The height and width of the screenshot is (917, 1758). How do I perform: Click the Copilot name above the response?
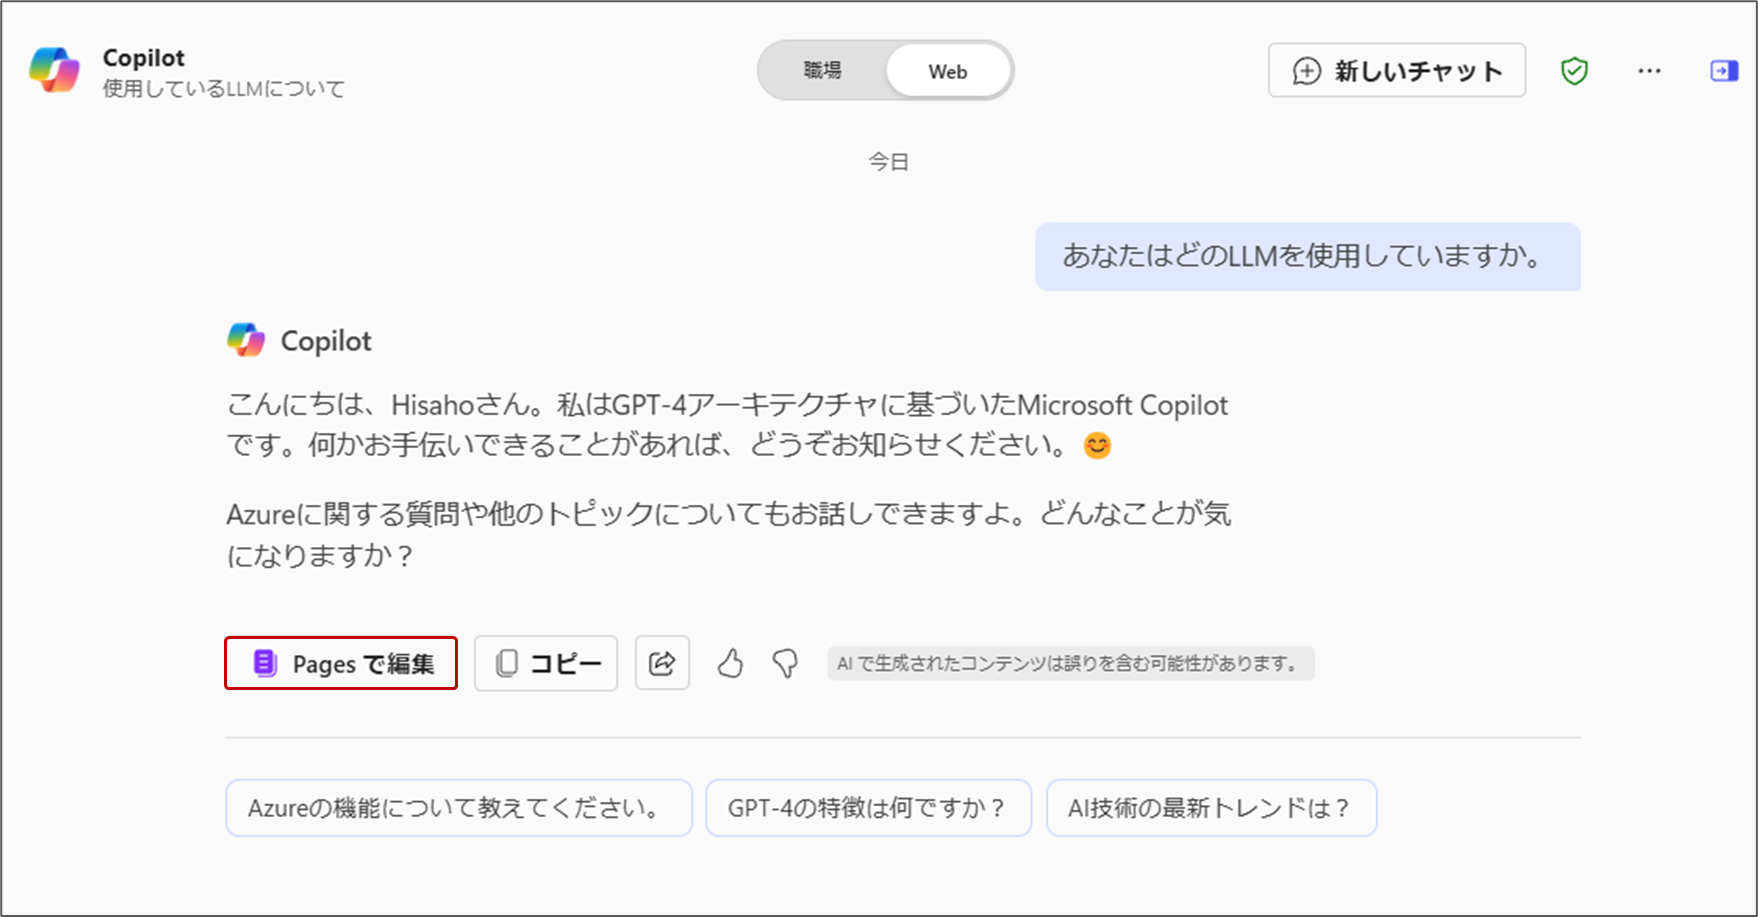(x=326, y=341)
